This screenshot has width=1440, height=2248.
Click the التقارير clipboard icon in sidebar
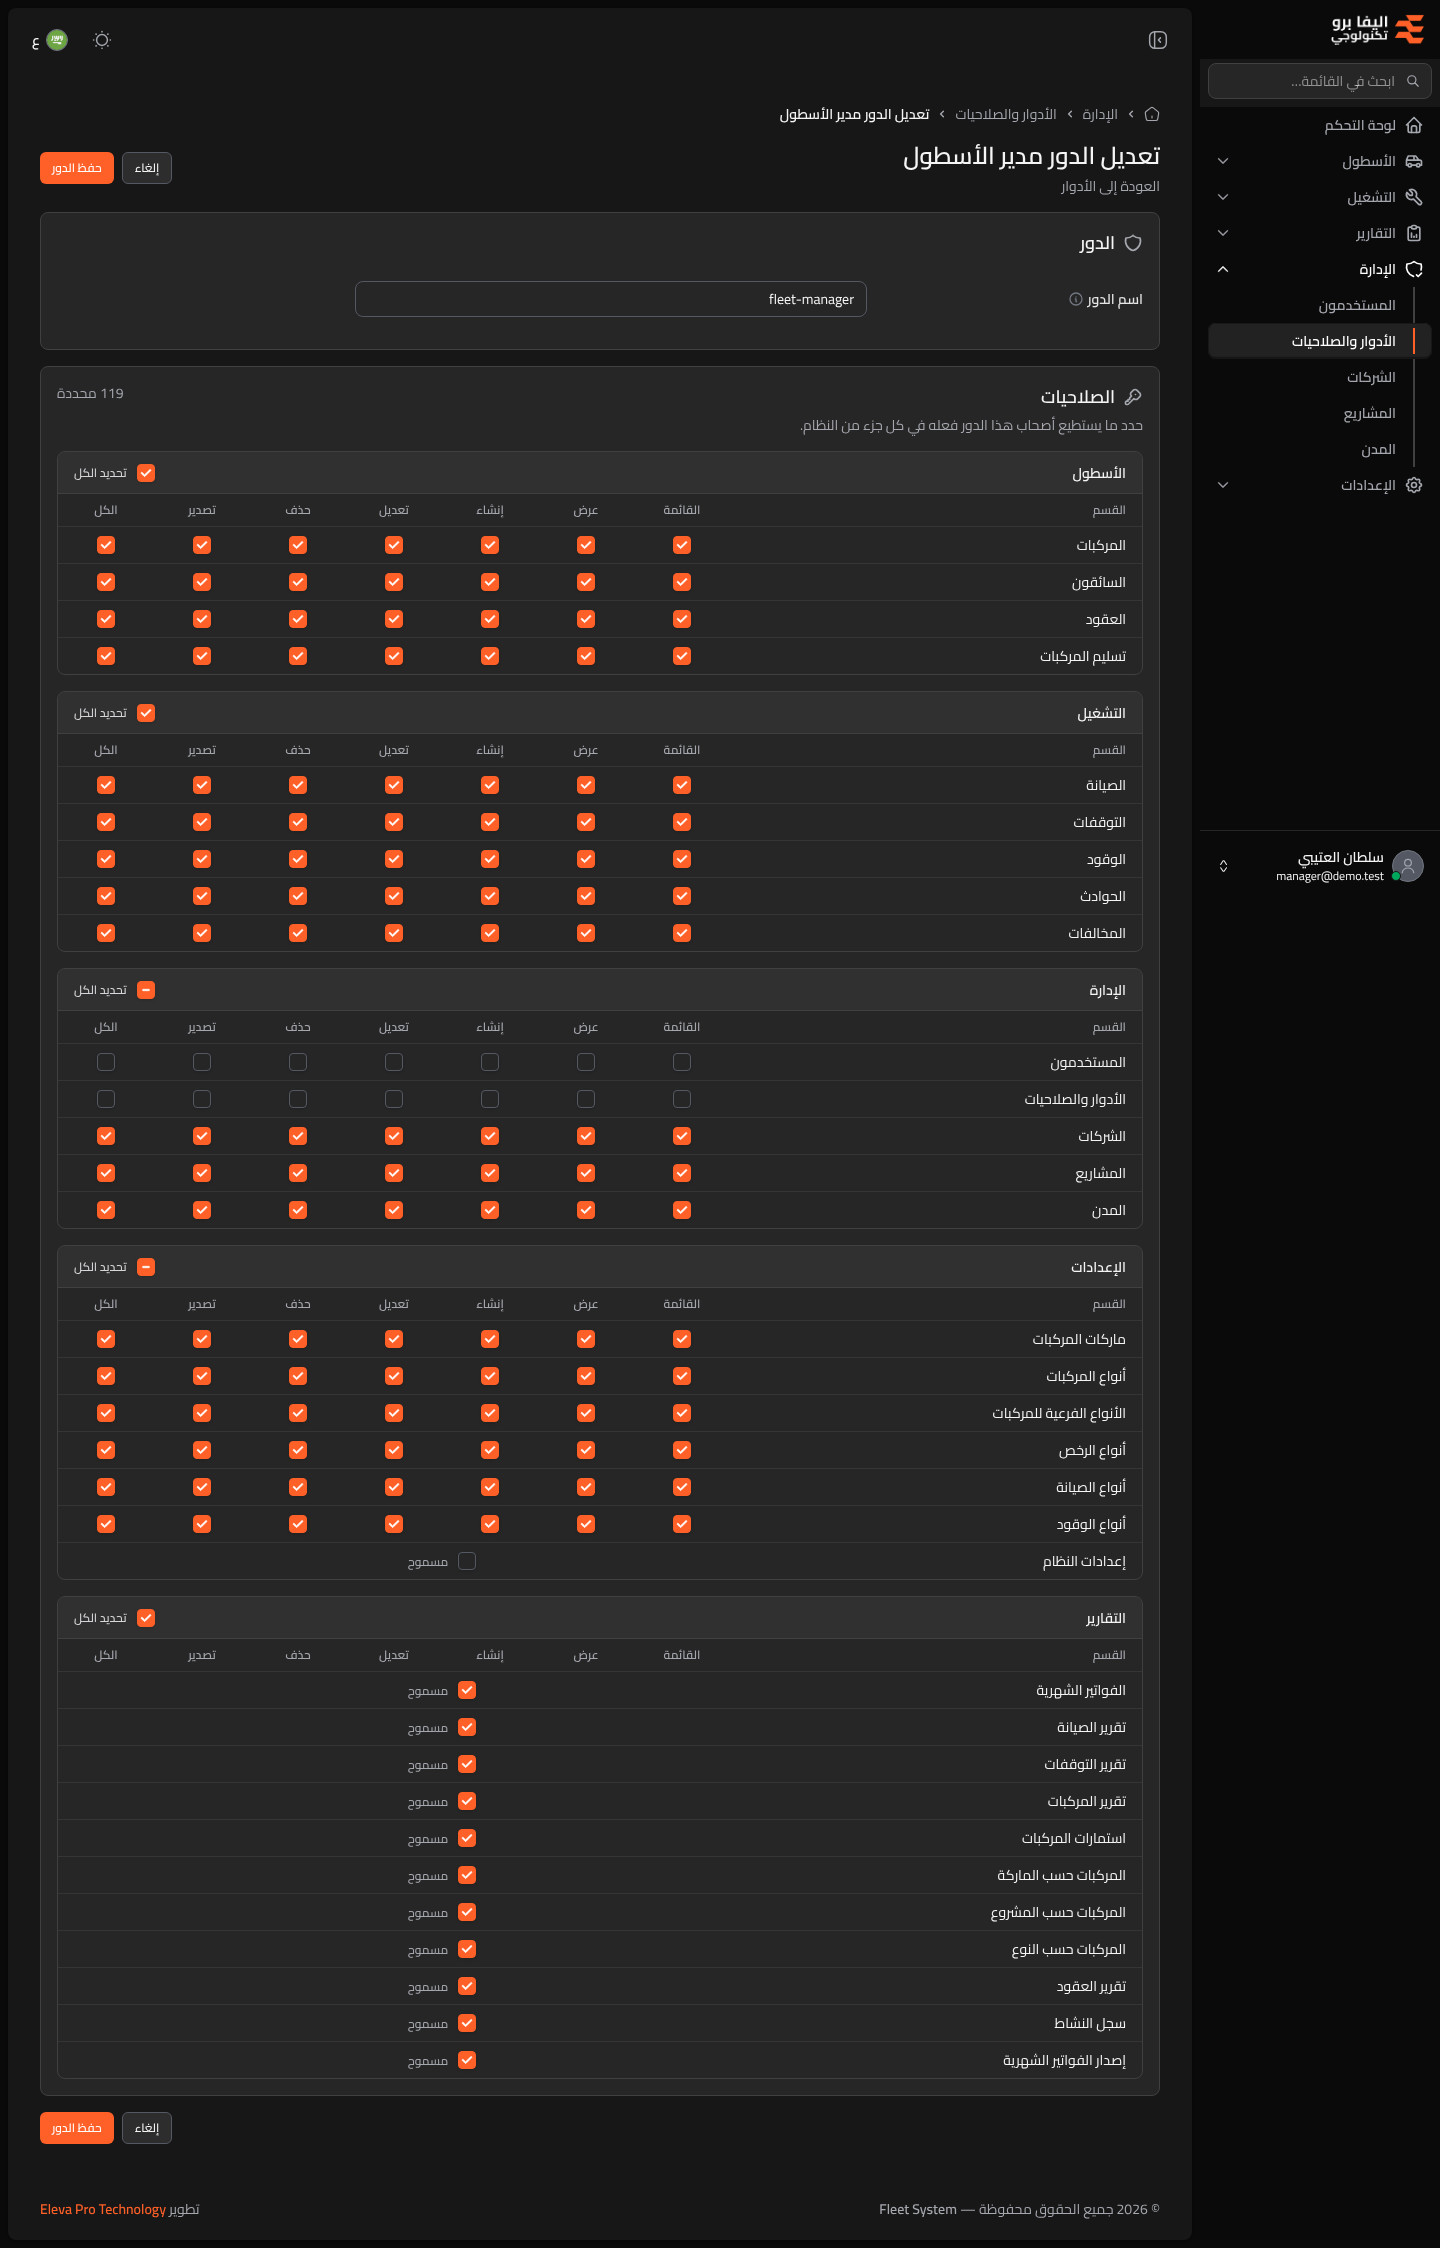tap(1414, 233)
